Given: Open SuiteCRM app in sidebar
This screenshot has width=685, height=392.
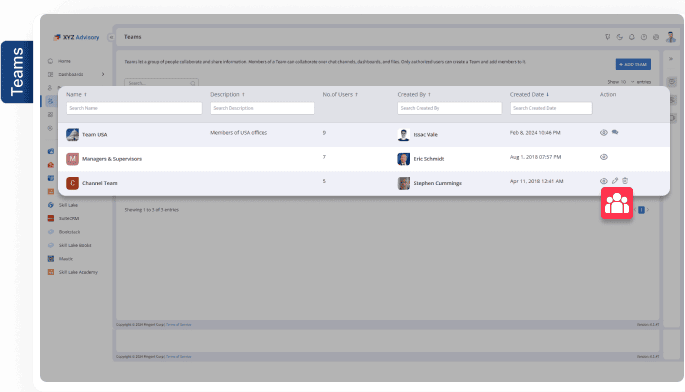Looking at the screenshot, I should point(69,219).
